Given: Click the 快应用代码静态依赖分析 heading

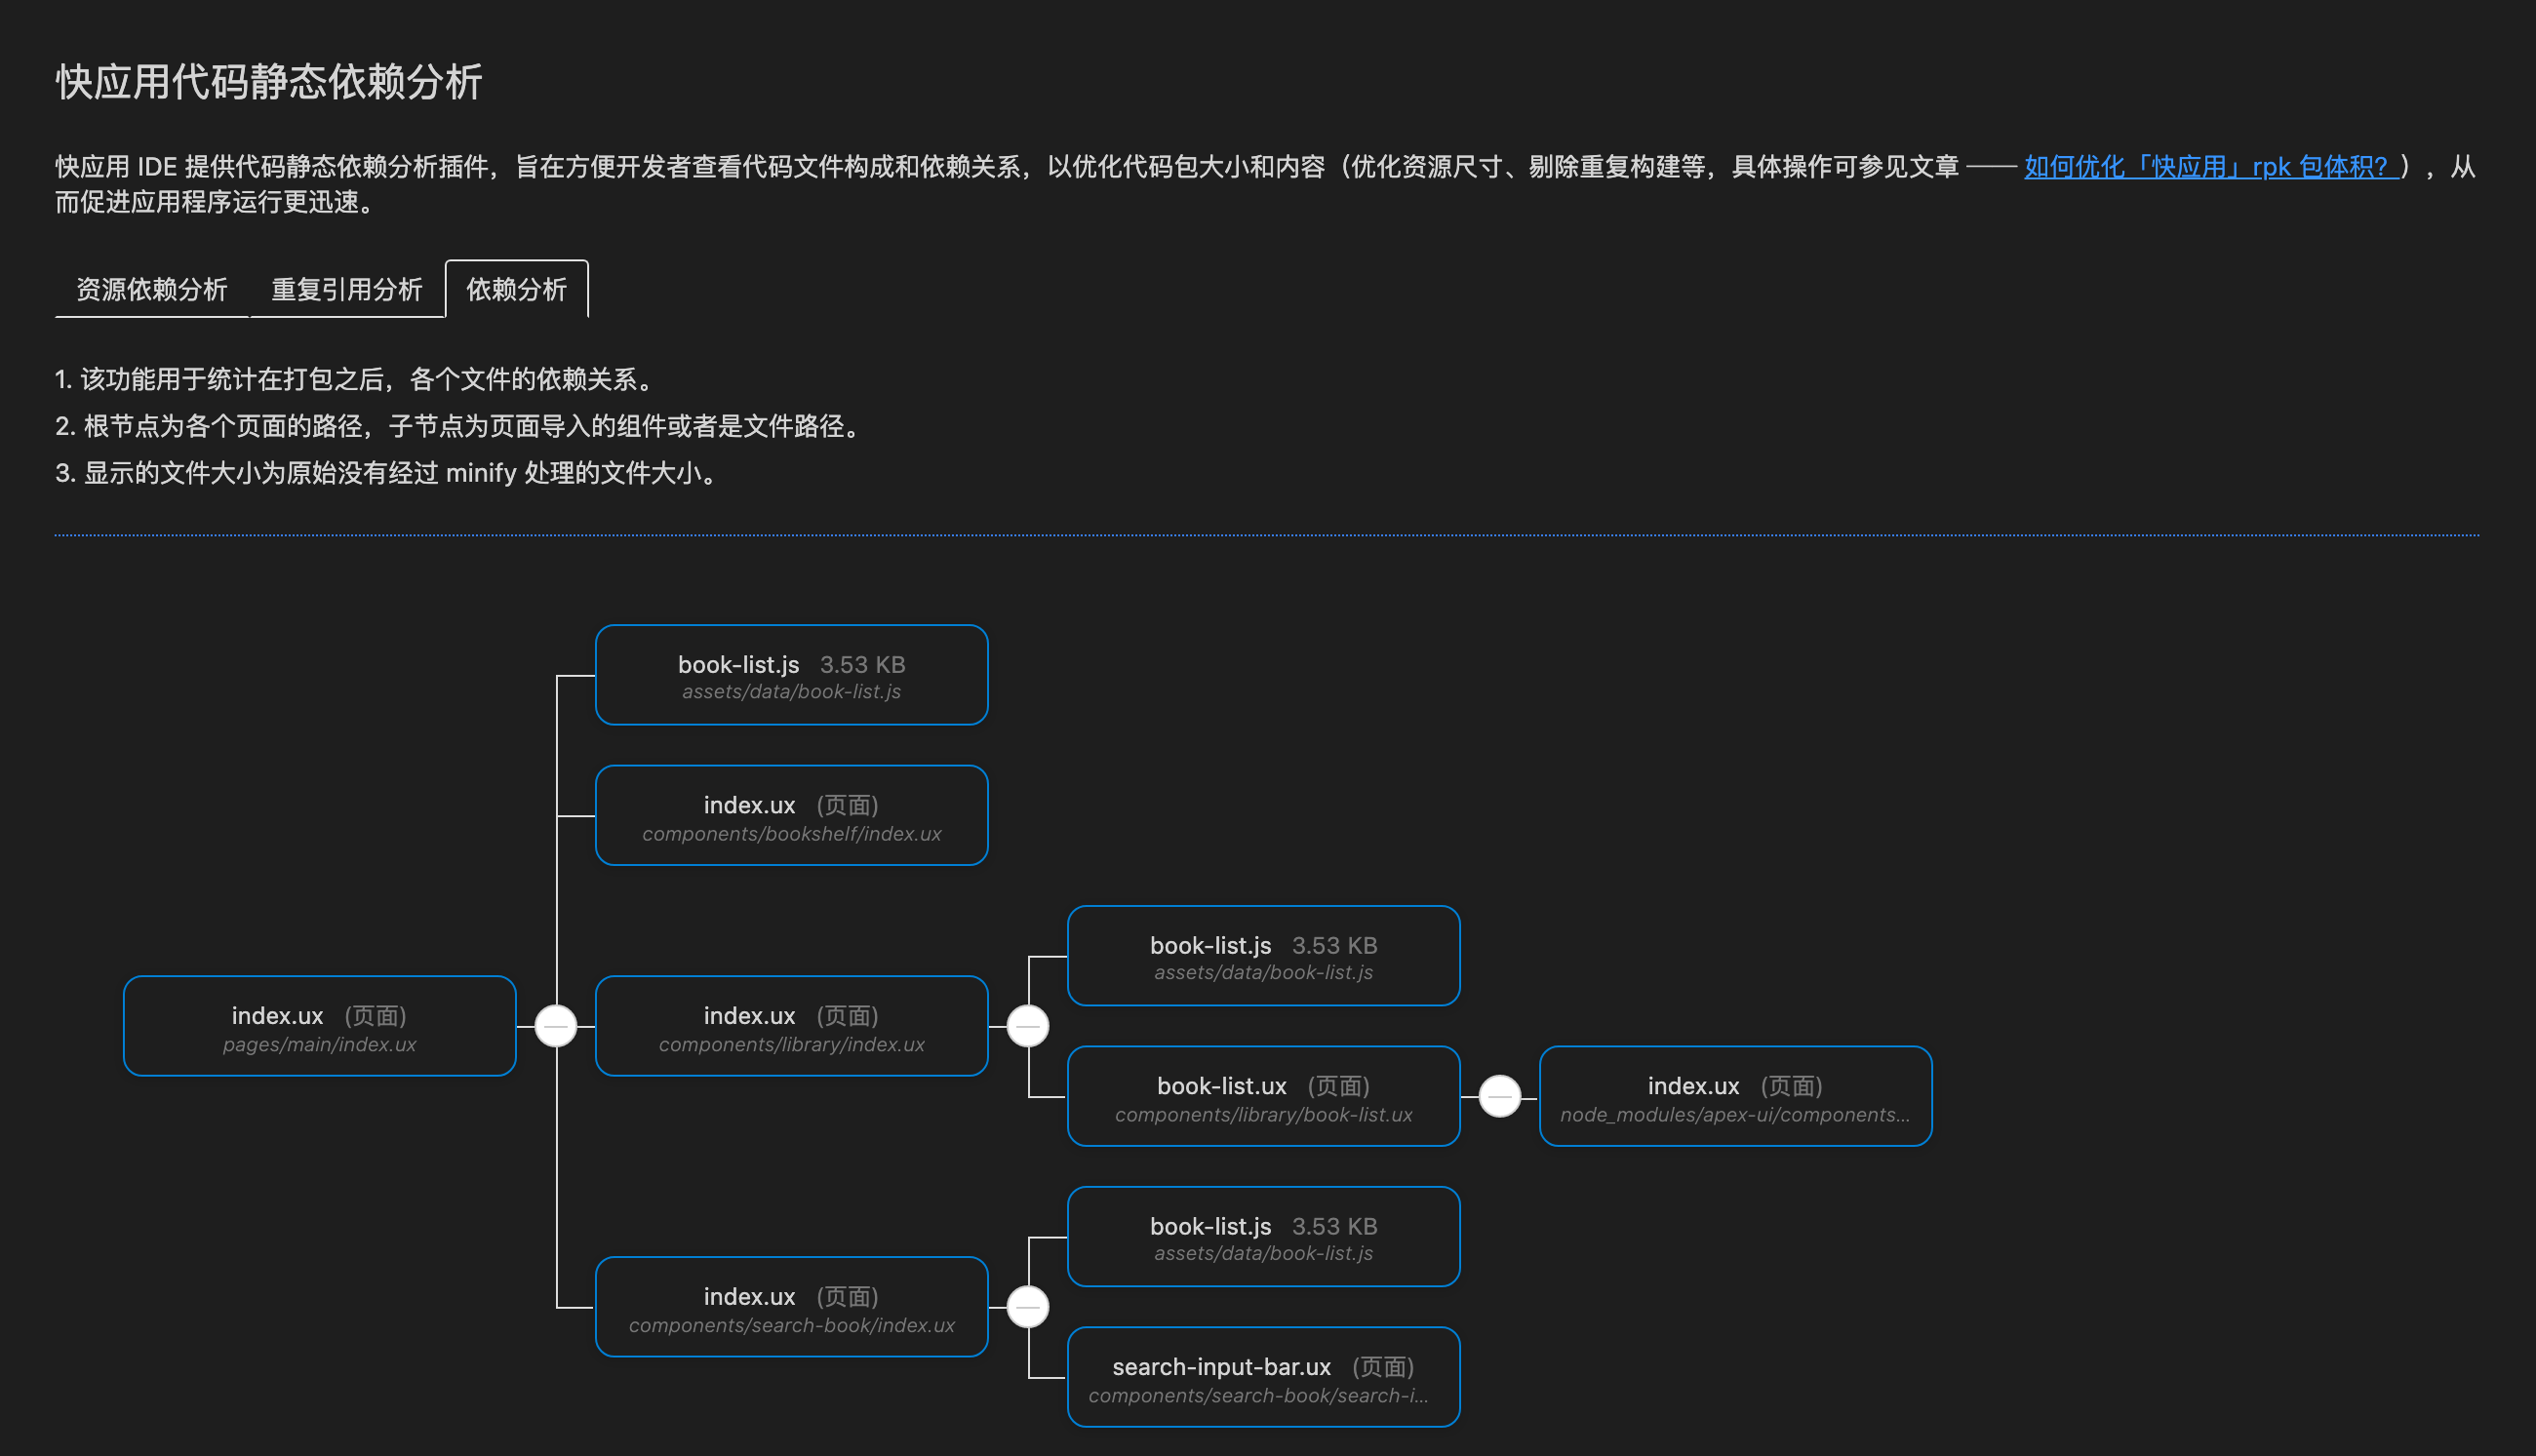Looking at the screenshot, I should point(269,82).
